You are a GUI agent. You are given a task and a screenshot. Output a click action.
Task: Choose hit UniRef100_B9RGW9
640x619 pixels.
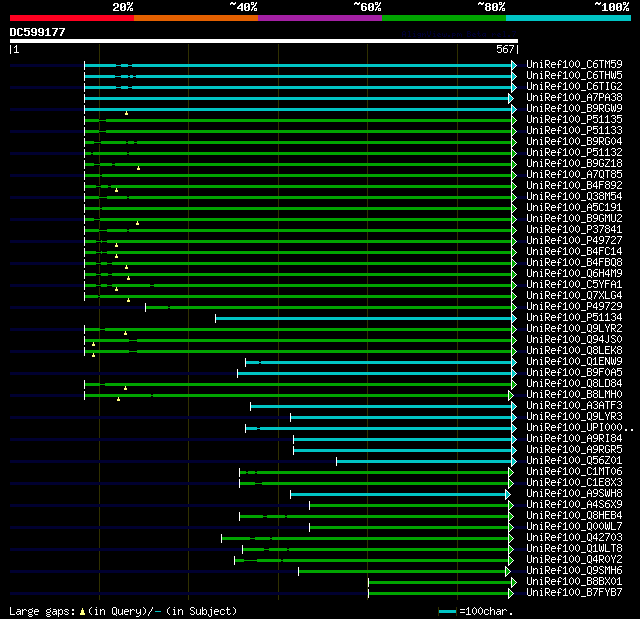click(x=574, y=109)
